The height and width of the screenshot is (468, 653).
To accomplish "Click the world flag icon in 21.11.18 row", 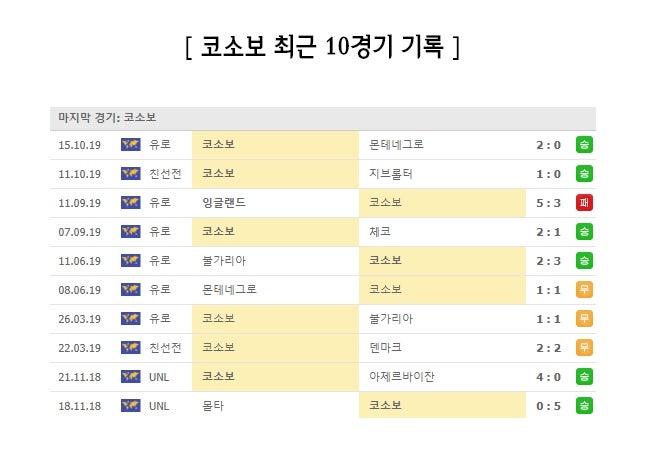I will click(x=129, y=377).
